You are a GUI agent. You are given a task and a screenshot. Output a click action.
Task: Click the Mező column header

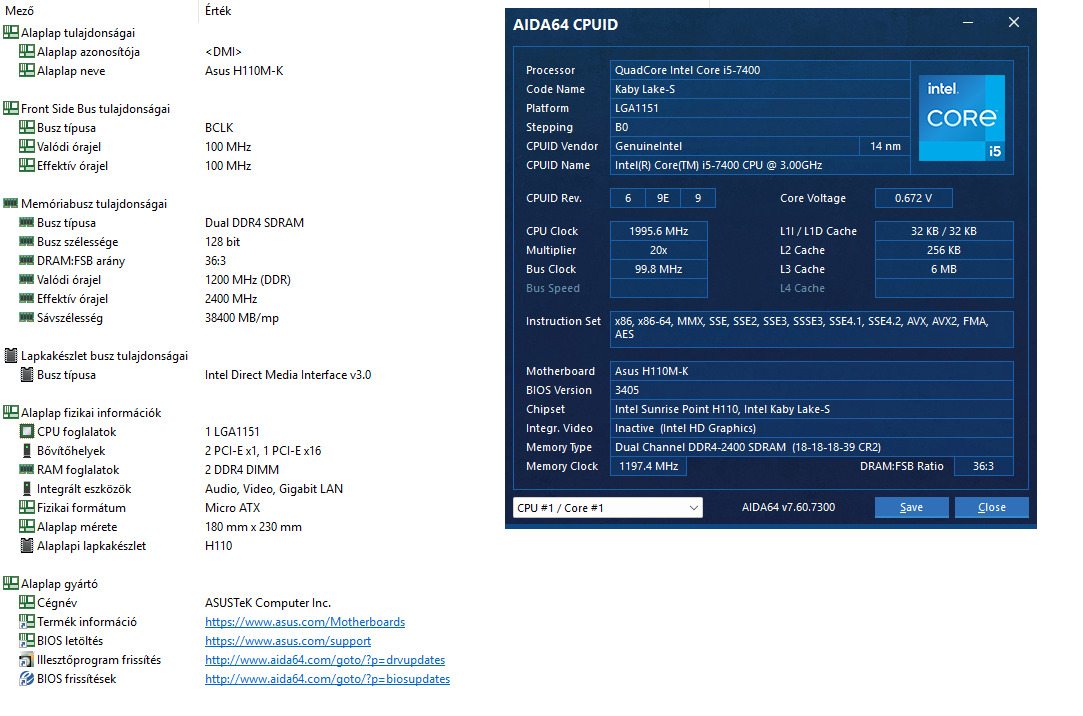point(19,11)
